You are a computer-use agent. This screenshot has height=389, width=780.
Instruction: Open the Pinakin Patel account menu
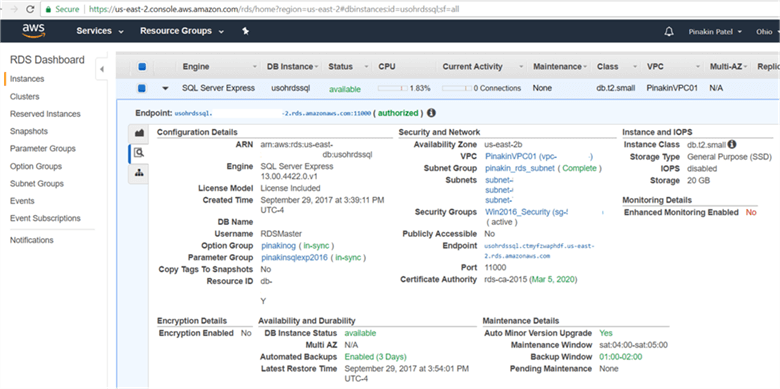click(x=715, y=31)
